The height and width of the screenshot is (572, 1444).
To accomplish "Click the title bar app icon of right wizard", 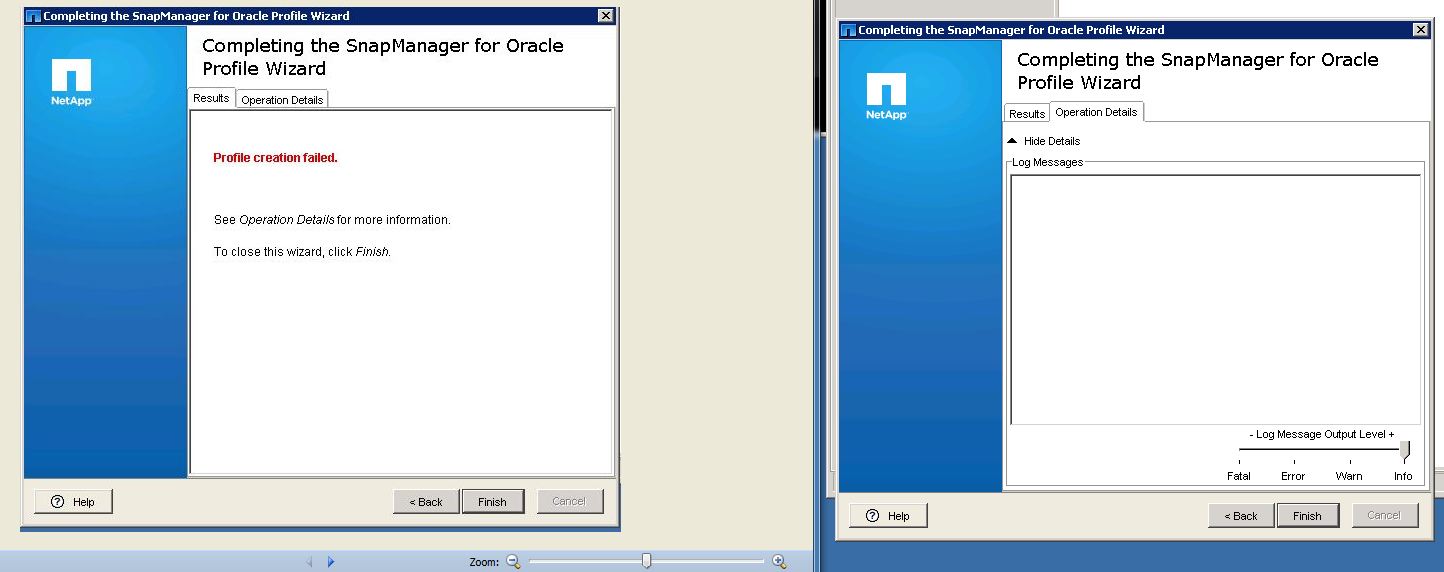I will click(848, 30).
